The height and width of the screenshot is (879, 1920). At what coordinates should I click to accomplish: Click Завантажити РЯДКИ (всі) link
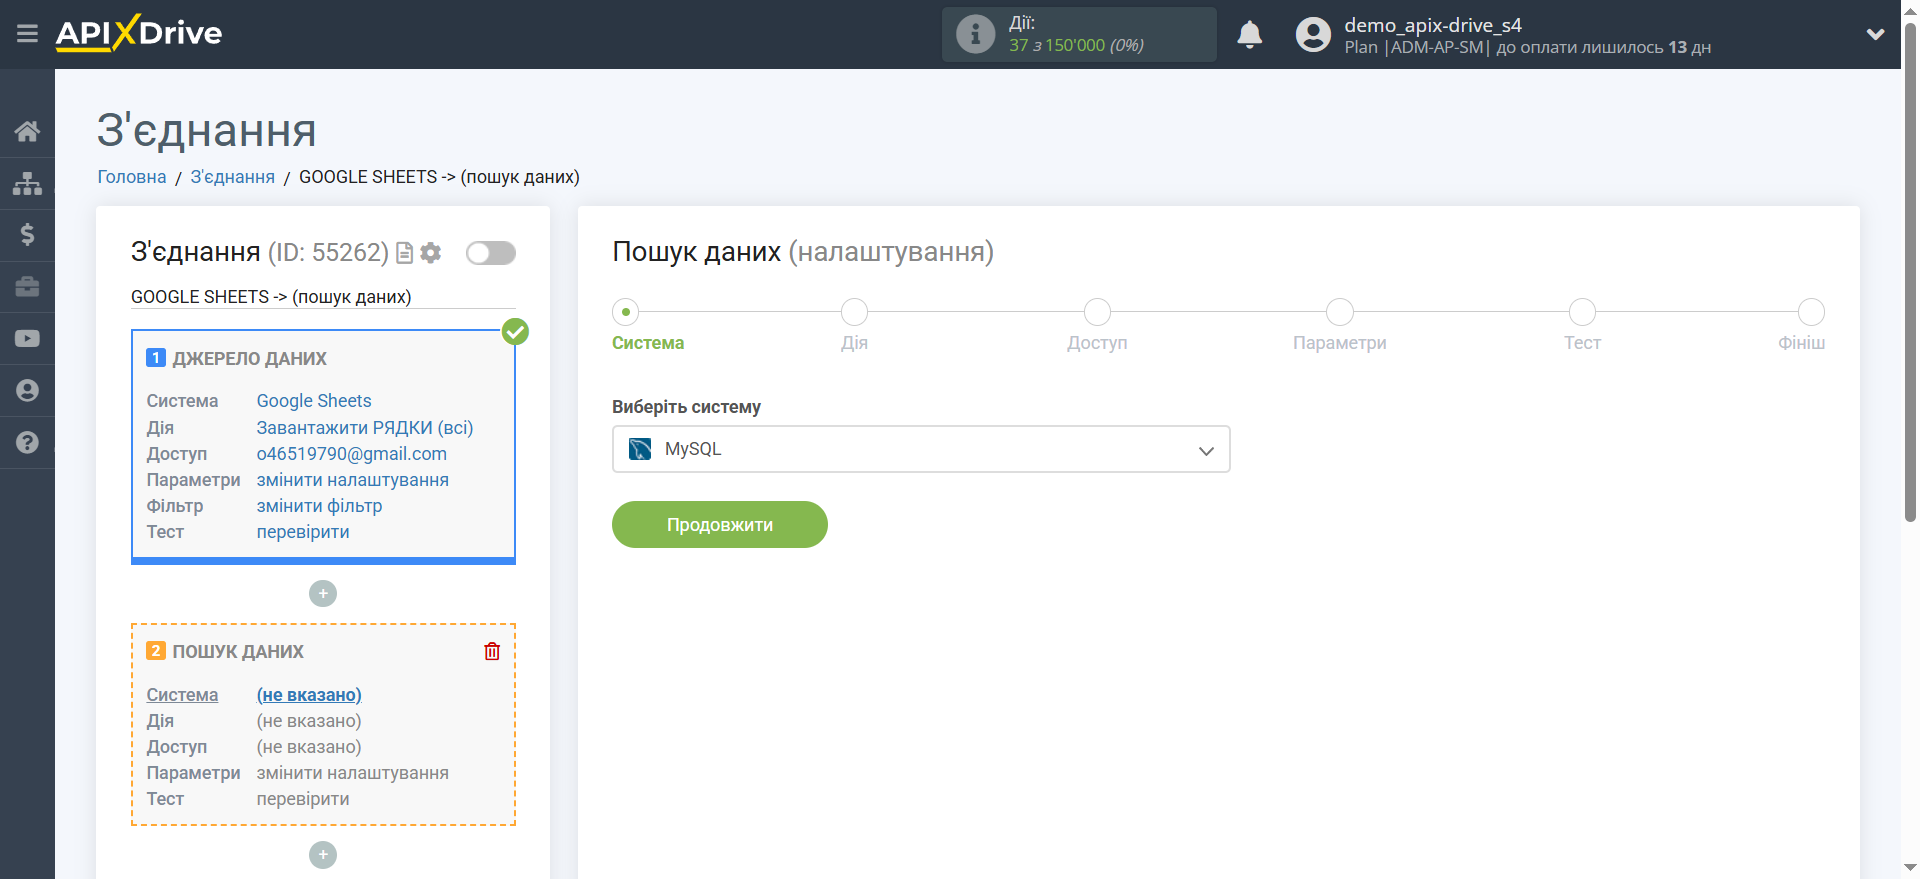click(365, 428)
